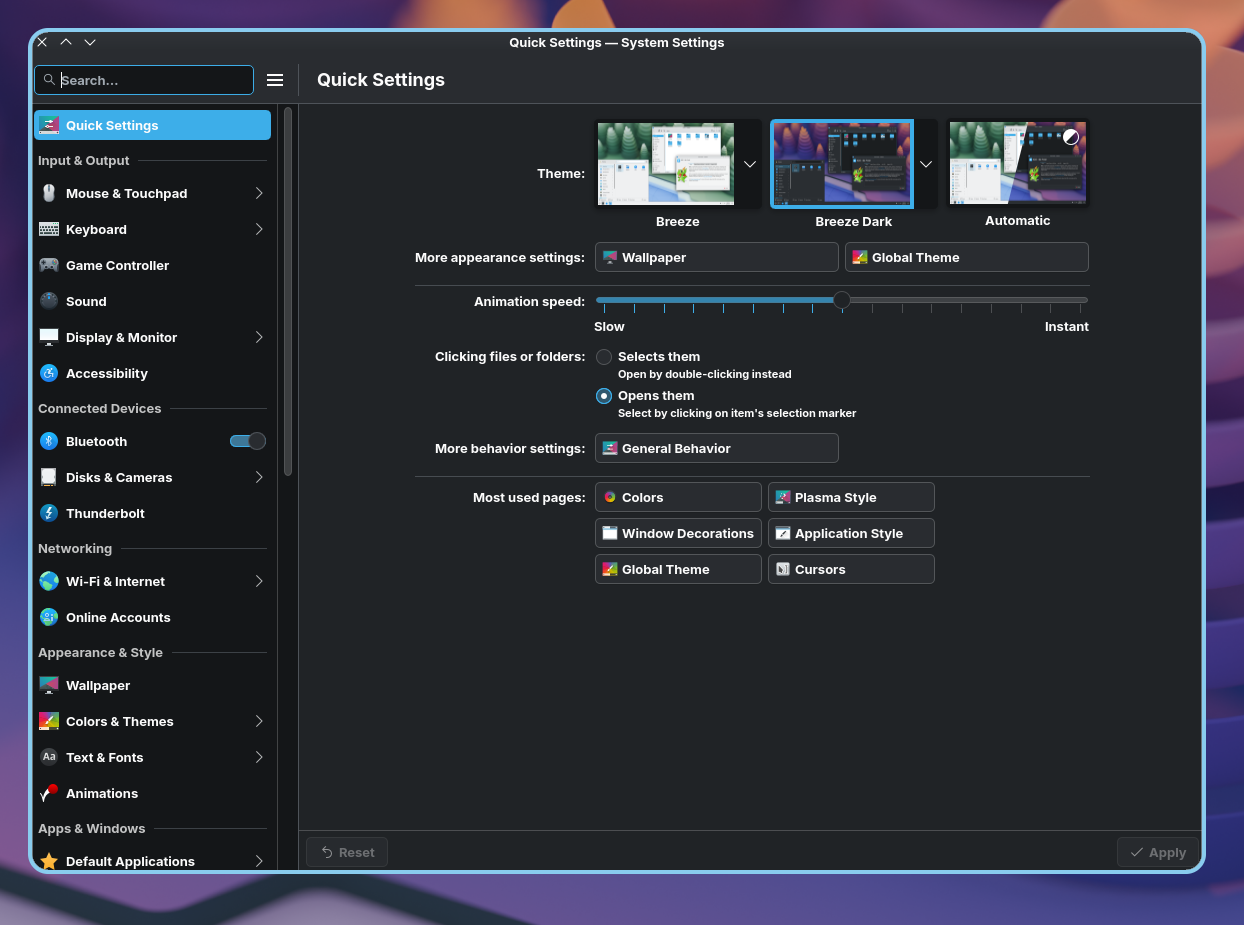Expand the Colors & Themes chevron
This screenshot has height=925, width=1244.
click(259, 721)
